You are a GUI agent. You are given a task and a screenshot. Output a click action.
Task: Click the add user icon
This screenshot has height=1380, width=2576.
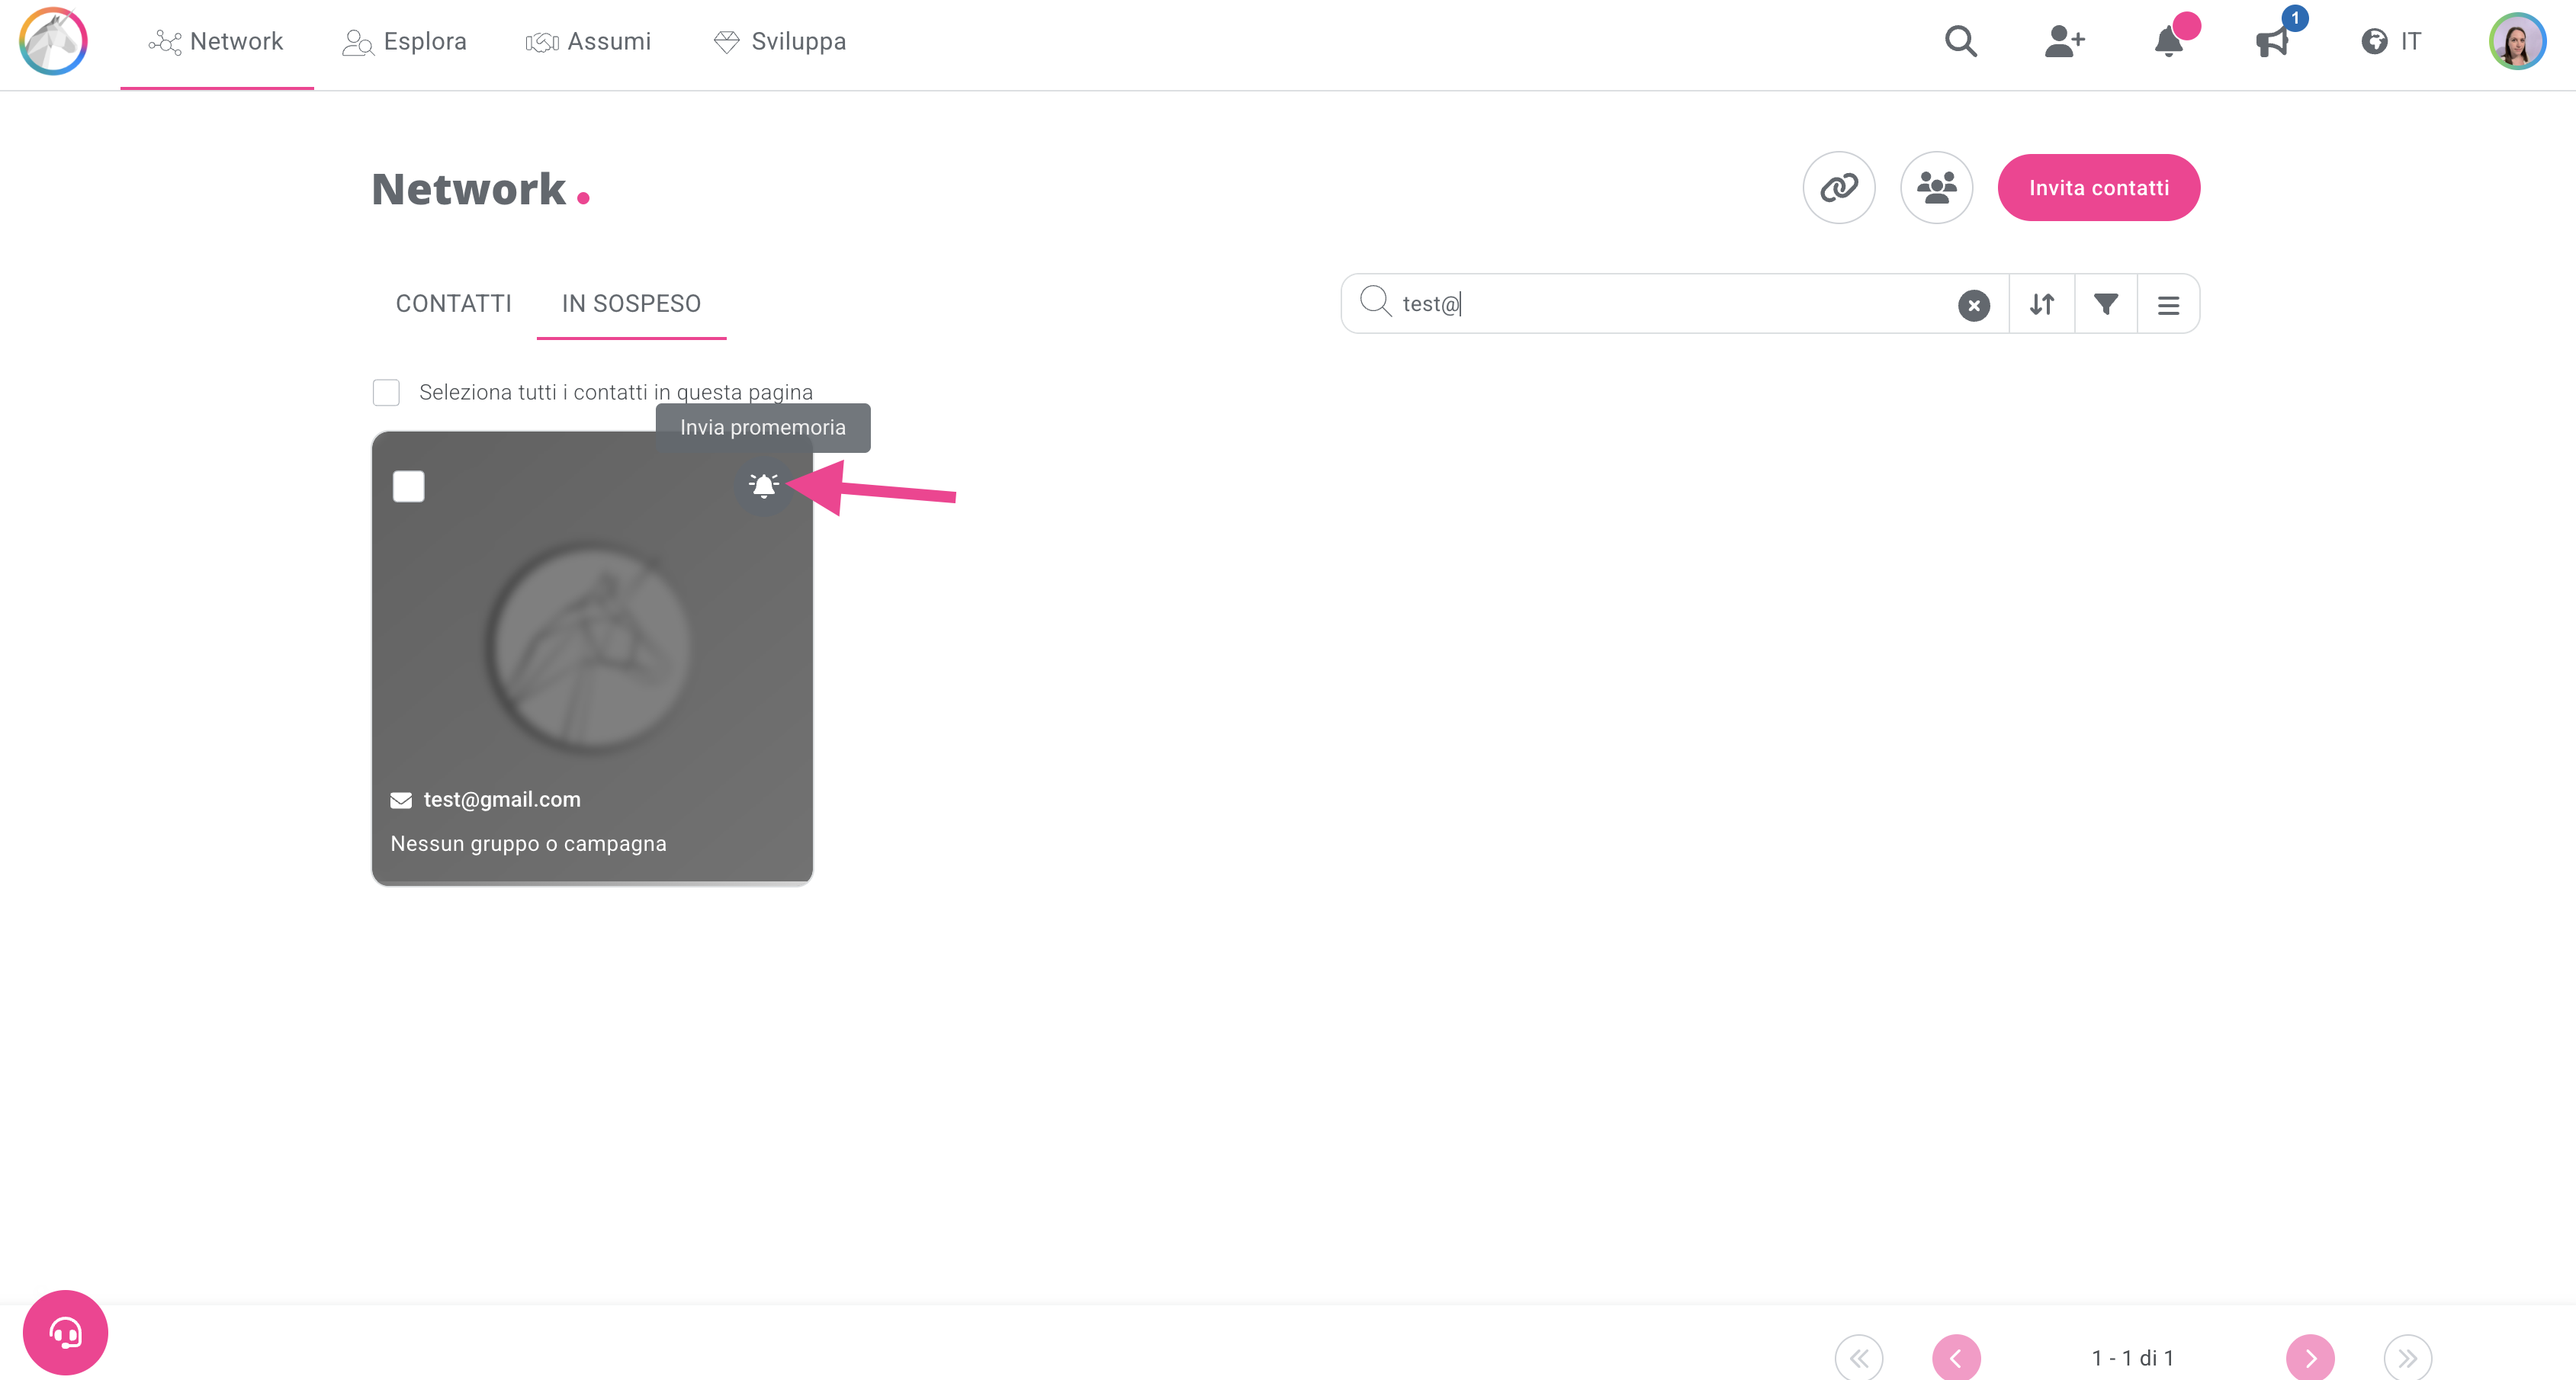(x=2064, y=42)
